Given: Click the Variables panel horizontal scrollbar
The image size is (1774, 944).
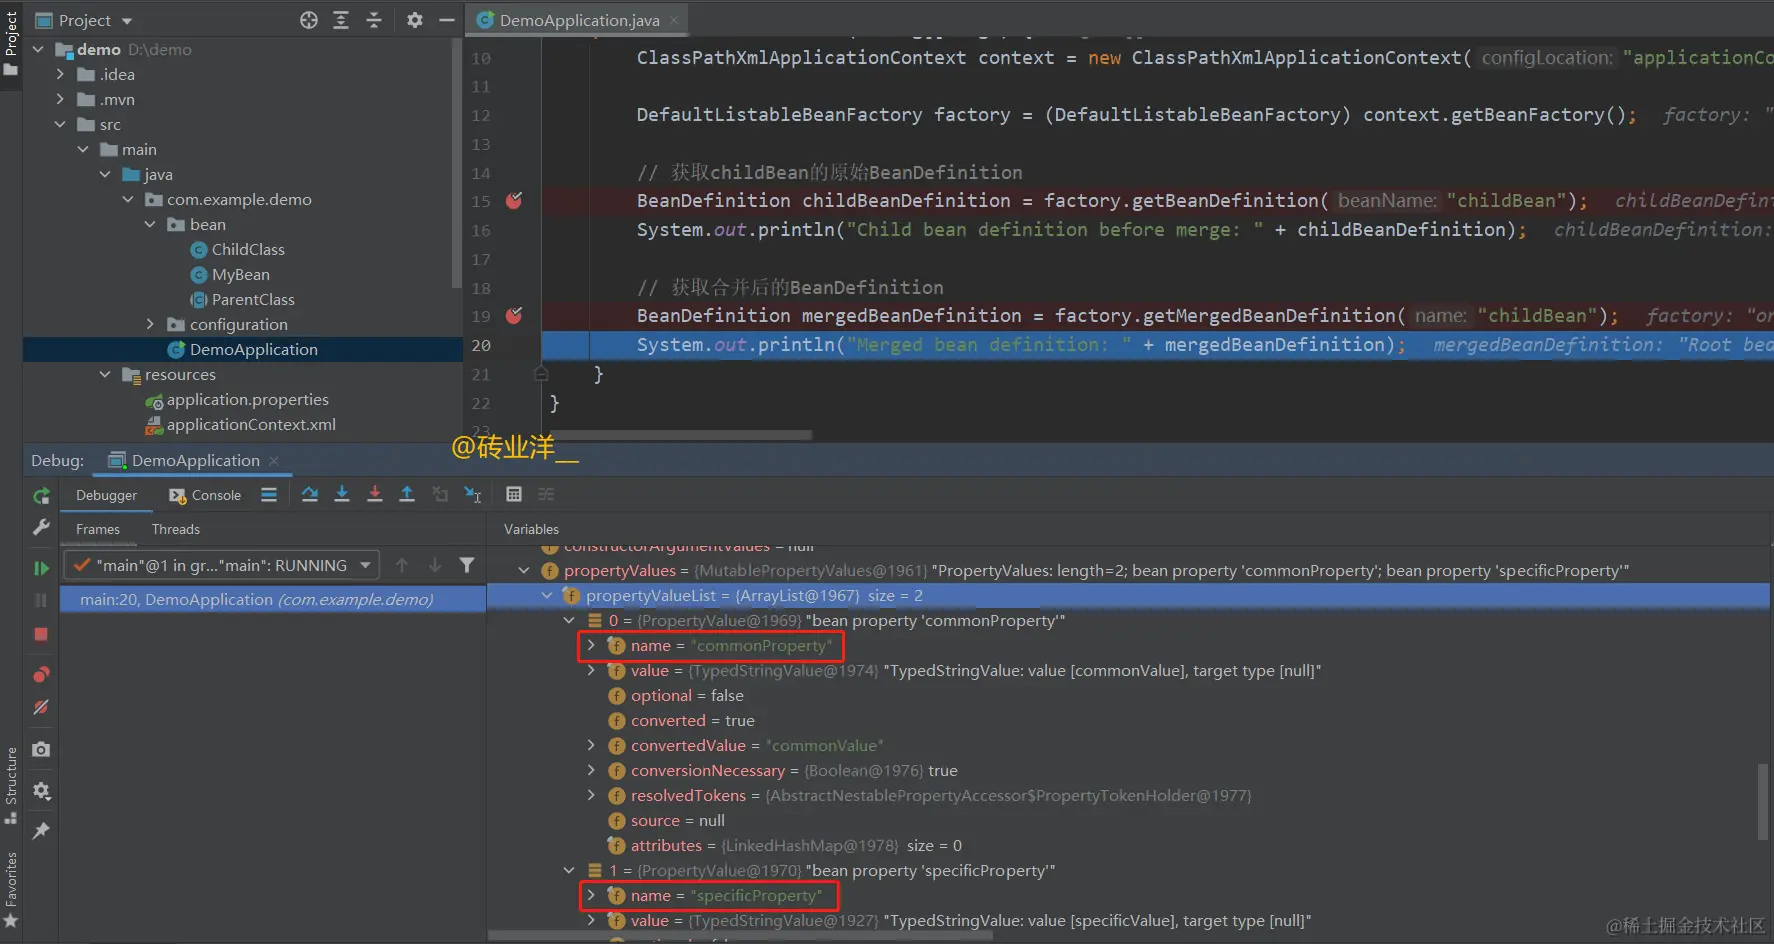Looking at the screenshot, I should click(x=741, y=936).
